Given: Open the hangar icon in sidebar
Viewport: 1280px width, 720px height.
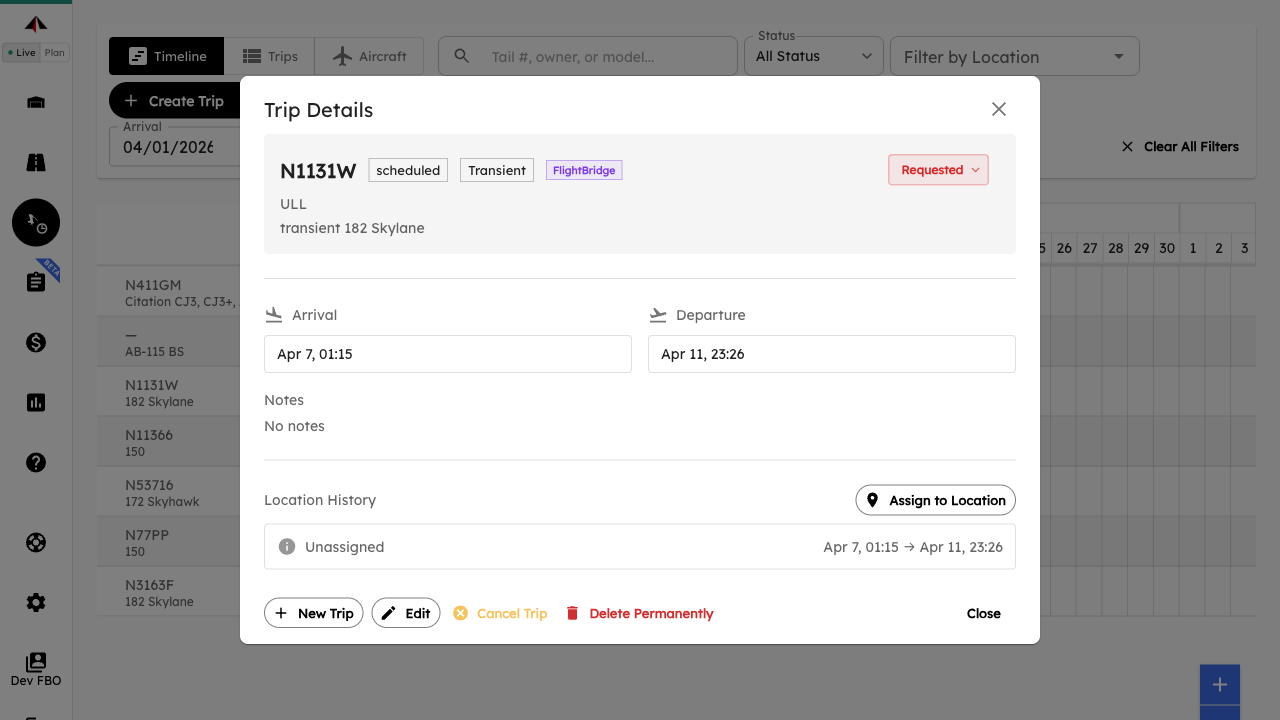Looking at the screenshot, I should [x=36, y=103].
